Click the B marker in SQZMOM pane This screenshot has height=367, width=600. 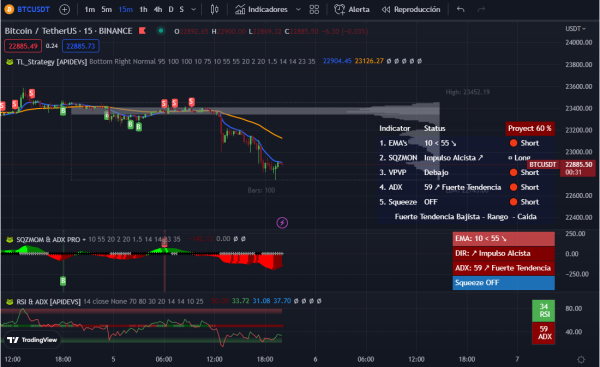63,281
